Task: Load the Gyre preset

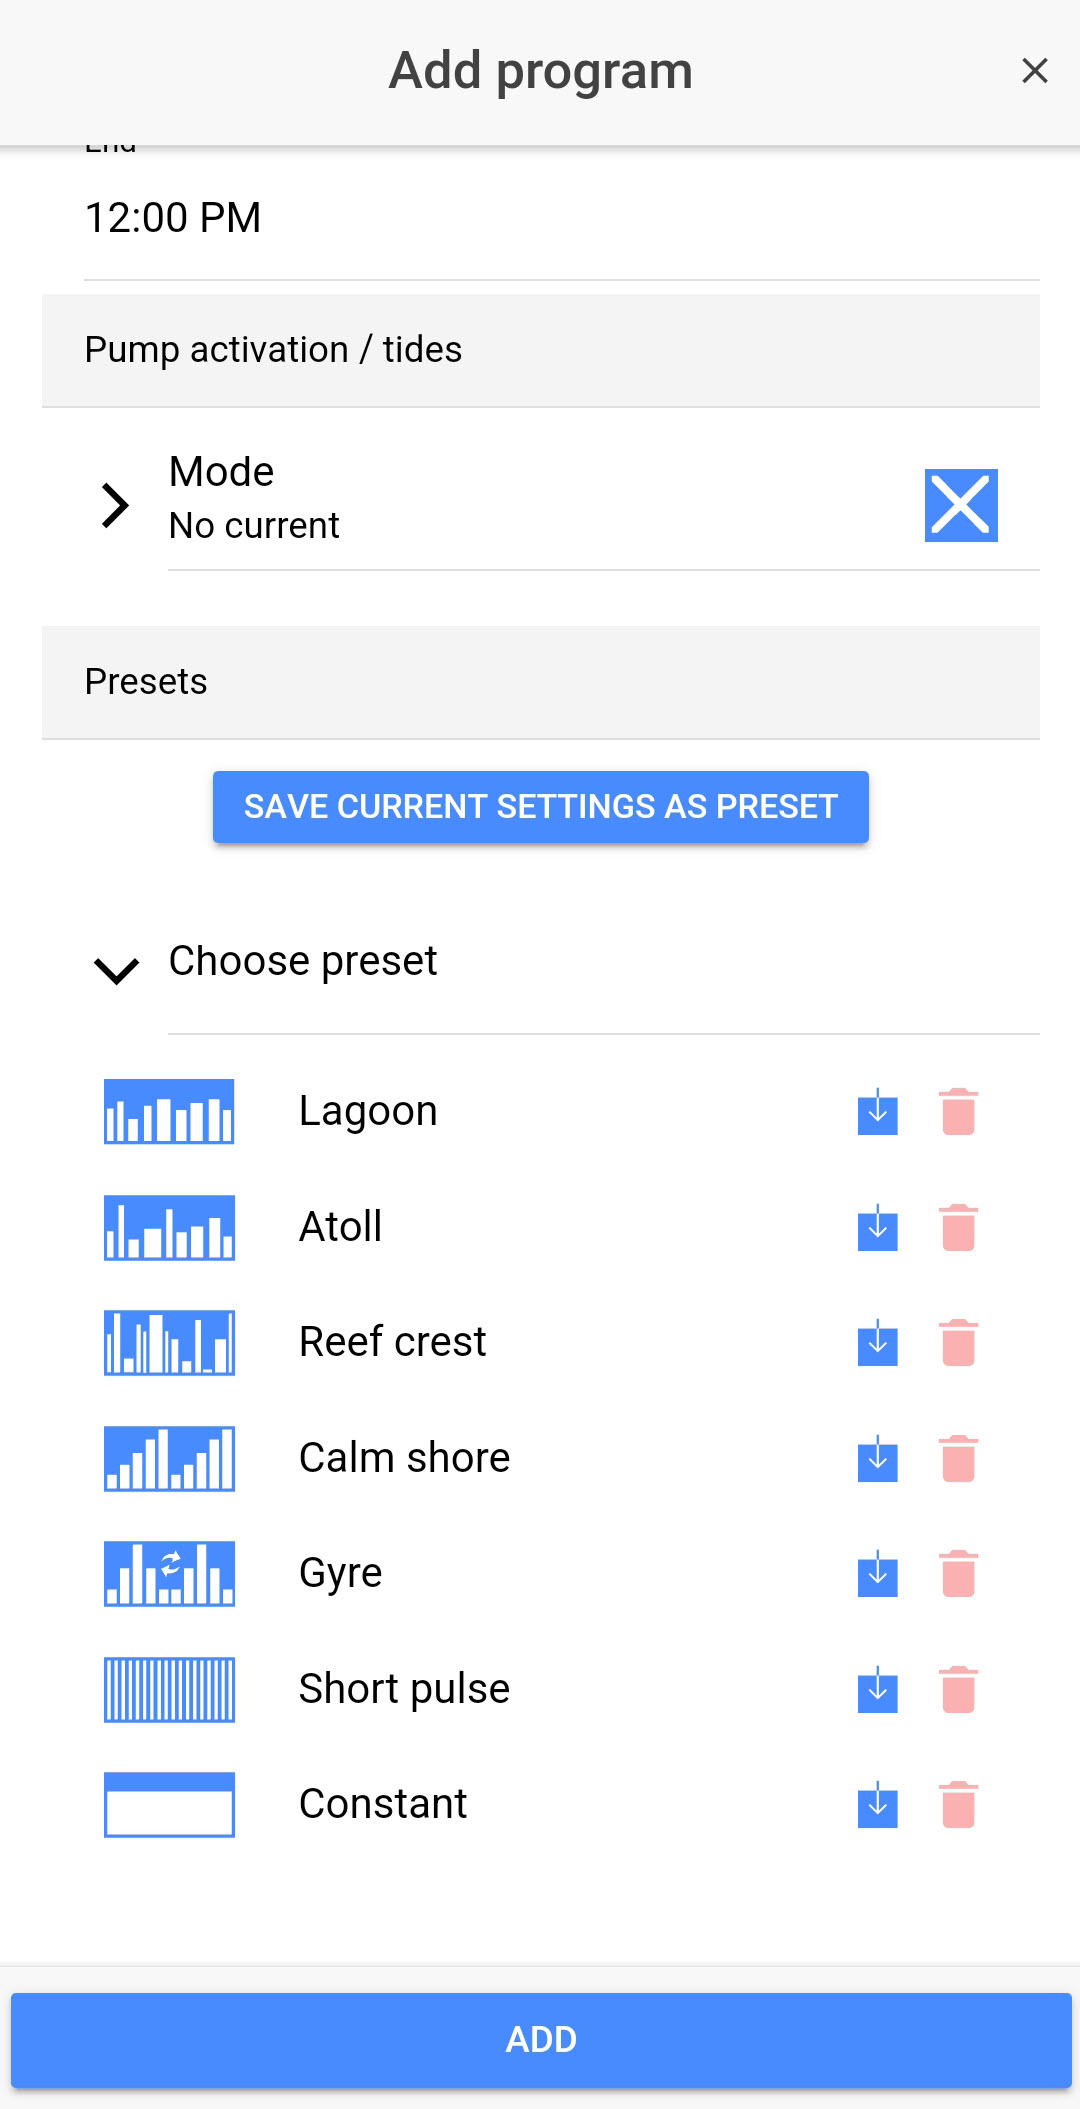Action: (877, 1574)
